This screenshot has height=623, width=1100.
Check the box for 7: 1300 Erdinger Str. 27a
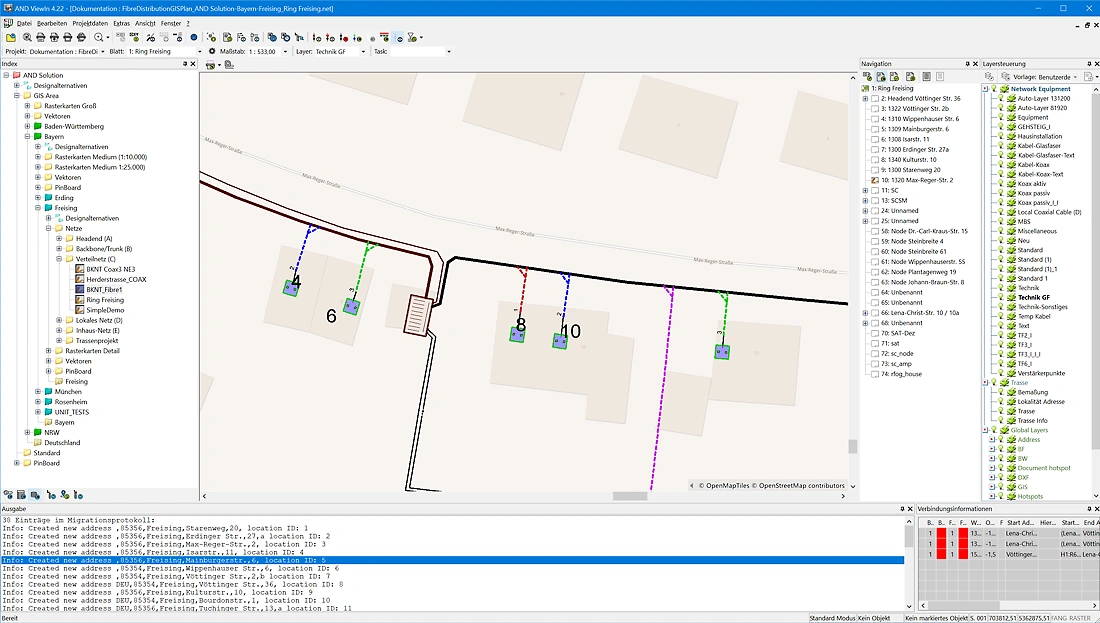point(875,149)
